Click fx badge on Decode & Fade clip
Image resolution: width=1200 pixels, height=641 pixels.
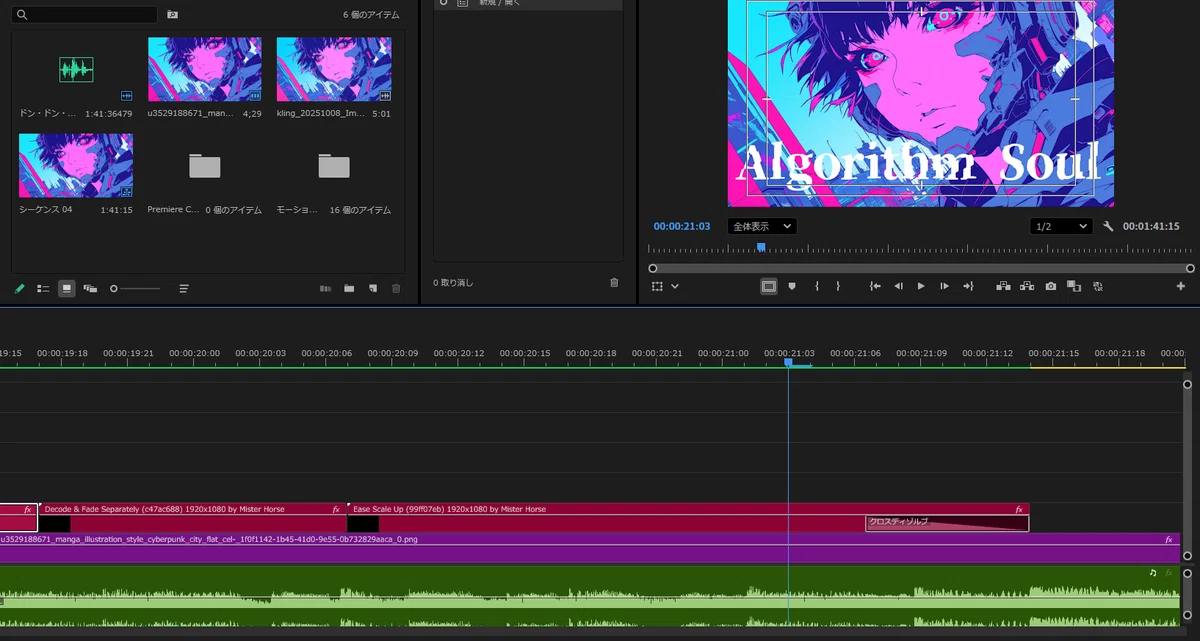(336, 509)
